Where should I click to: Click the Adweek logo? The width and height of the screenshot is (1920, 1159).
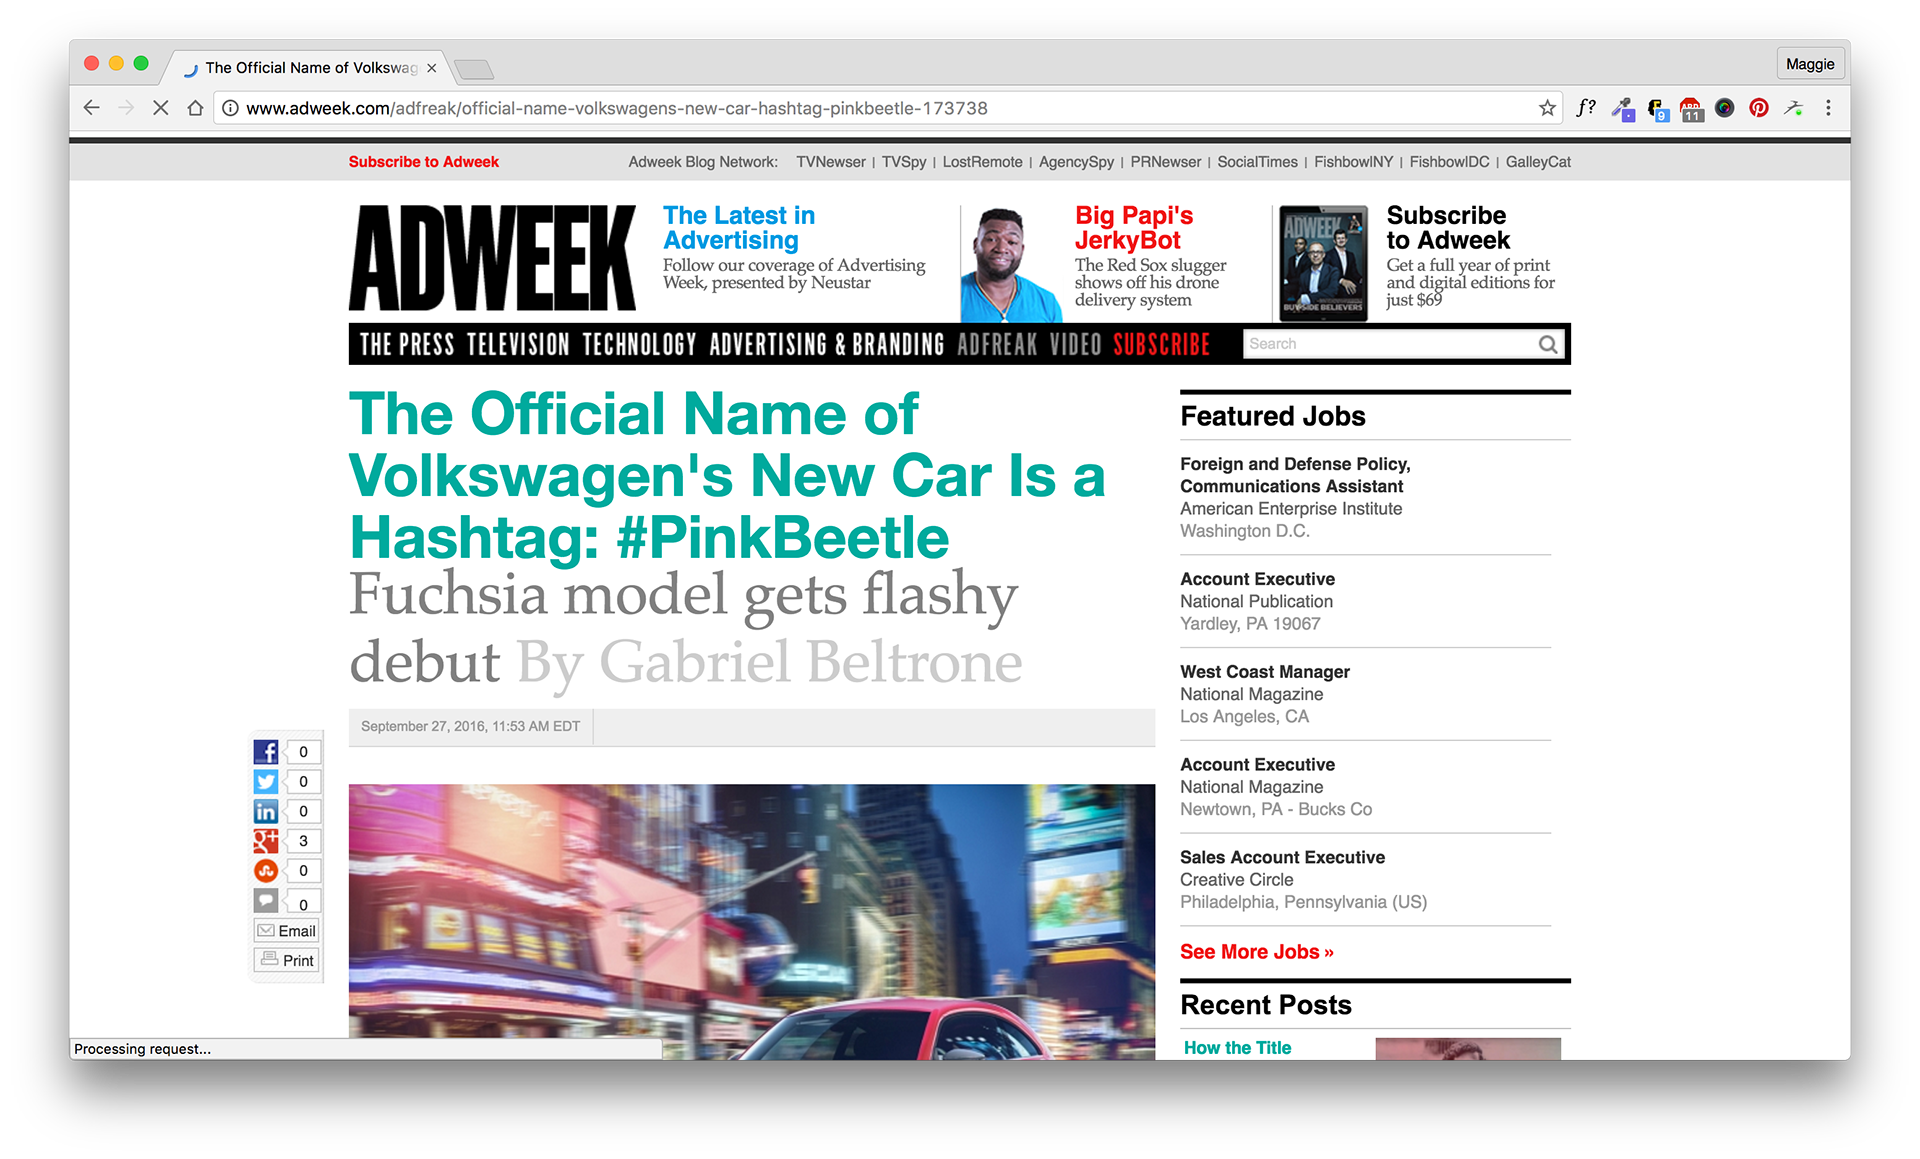492,258
